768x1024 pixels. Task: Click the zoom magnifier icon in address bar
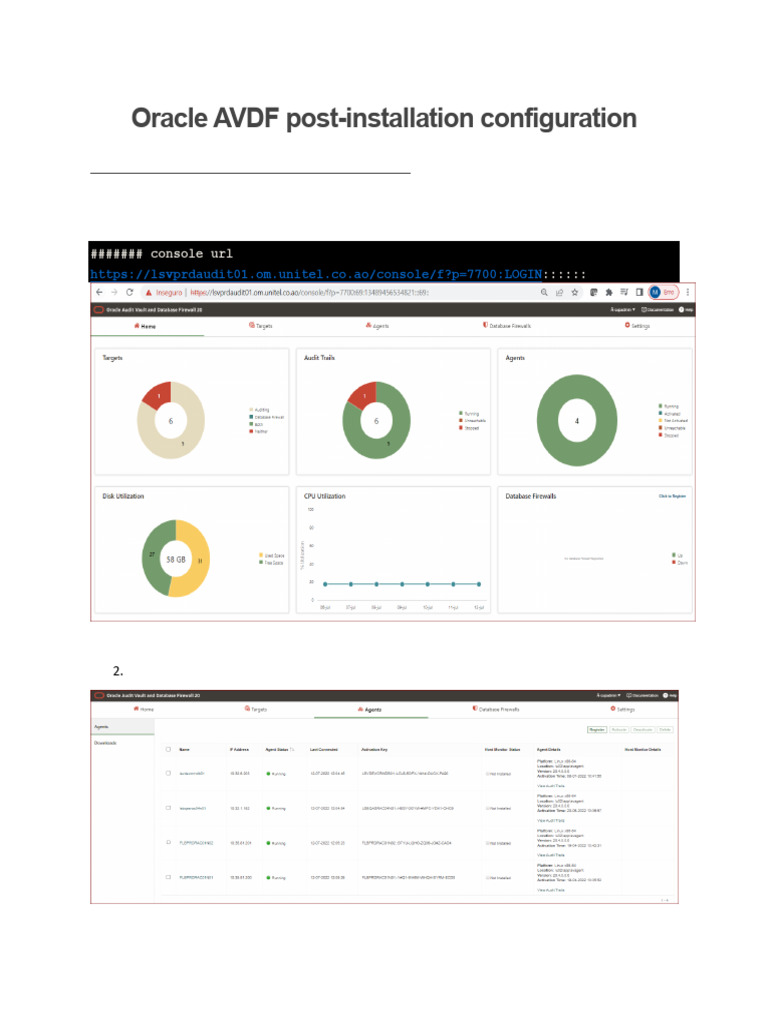[544, 293]
